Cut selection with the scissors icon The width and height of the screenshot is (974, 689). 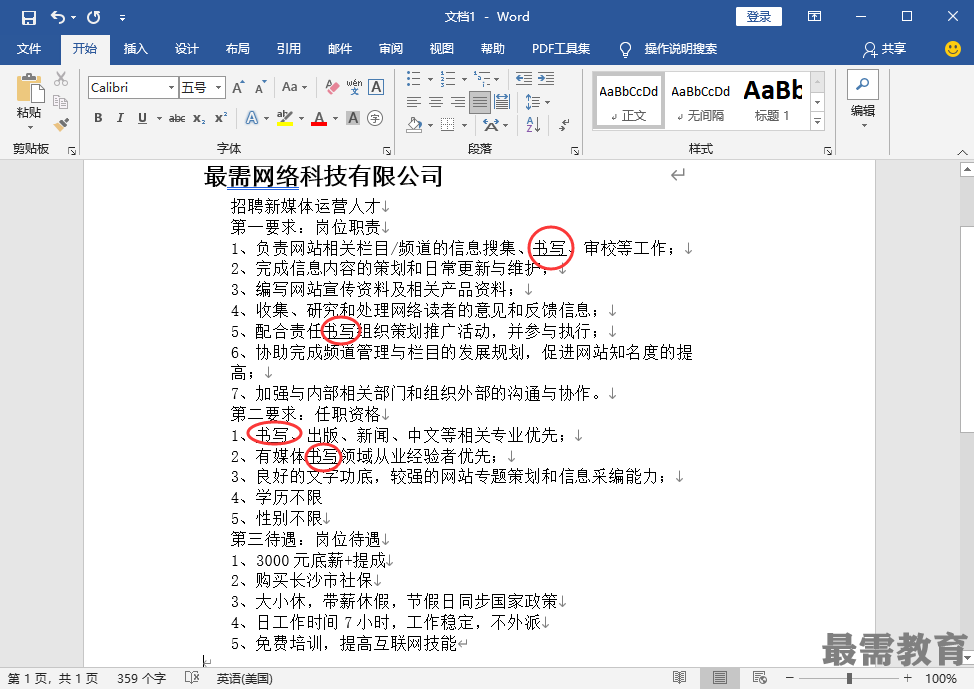coord(61,79)
